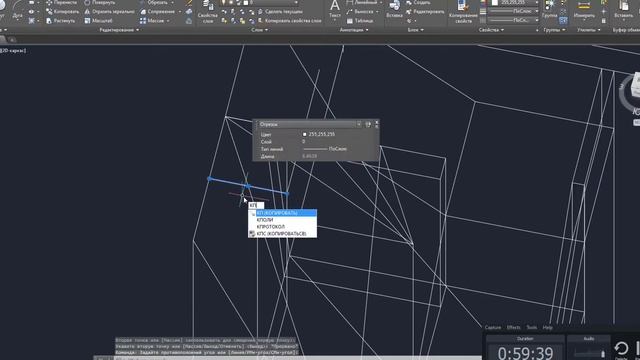This screenshot has height=360, width=640.
Task: Expand the Утилиты panel
Action: (x=589, y=30)
